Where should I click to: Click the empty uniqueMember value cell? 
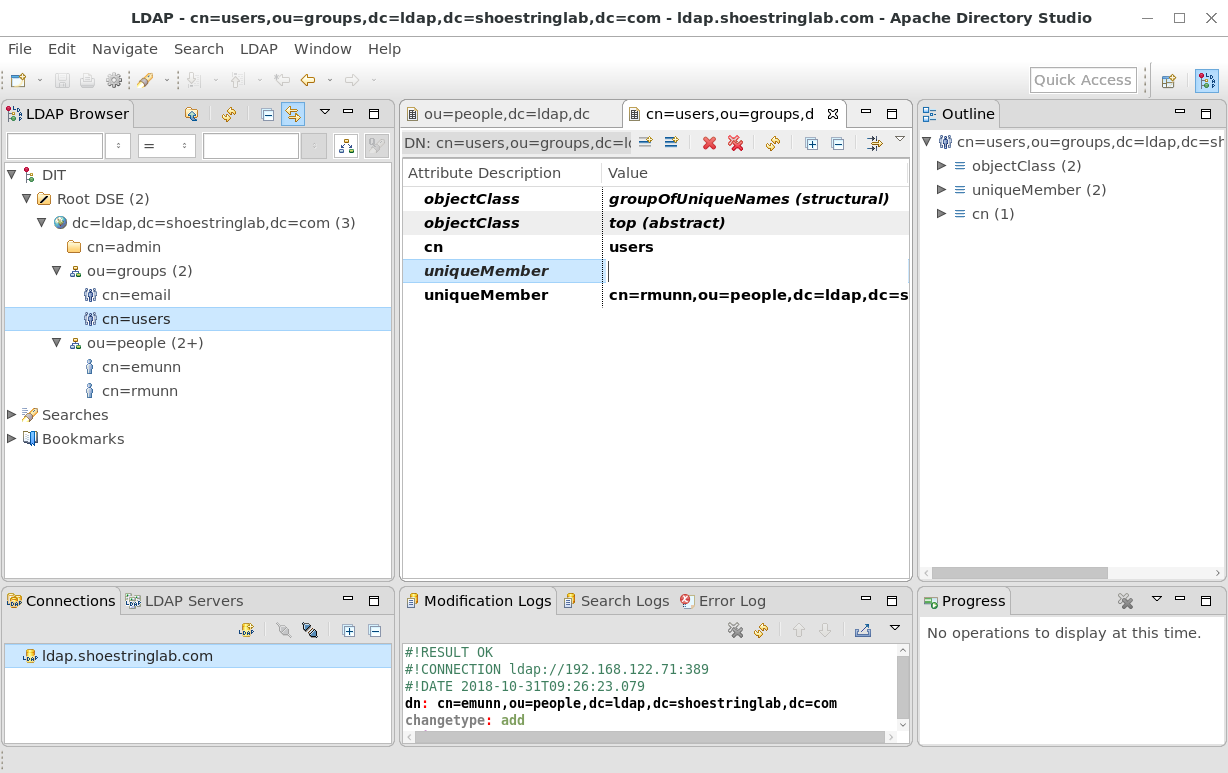[x=757, y=271]
